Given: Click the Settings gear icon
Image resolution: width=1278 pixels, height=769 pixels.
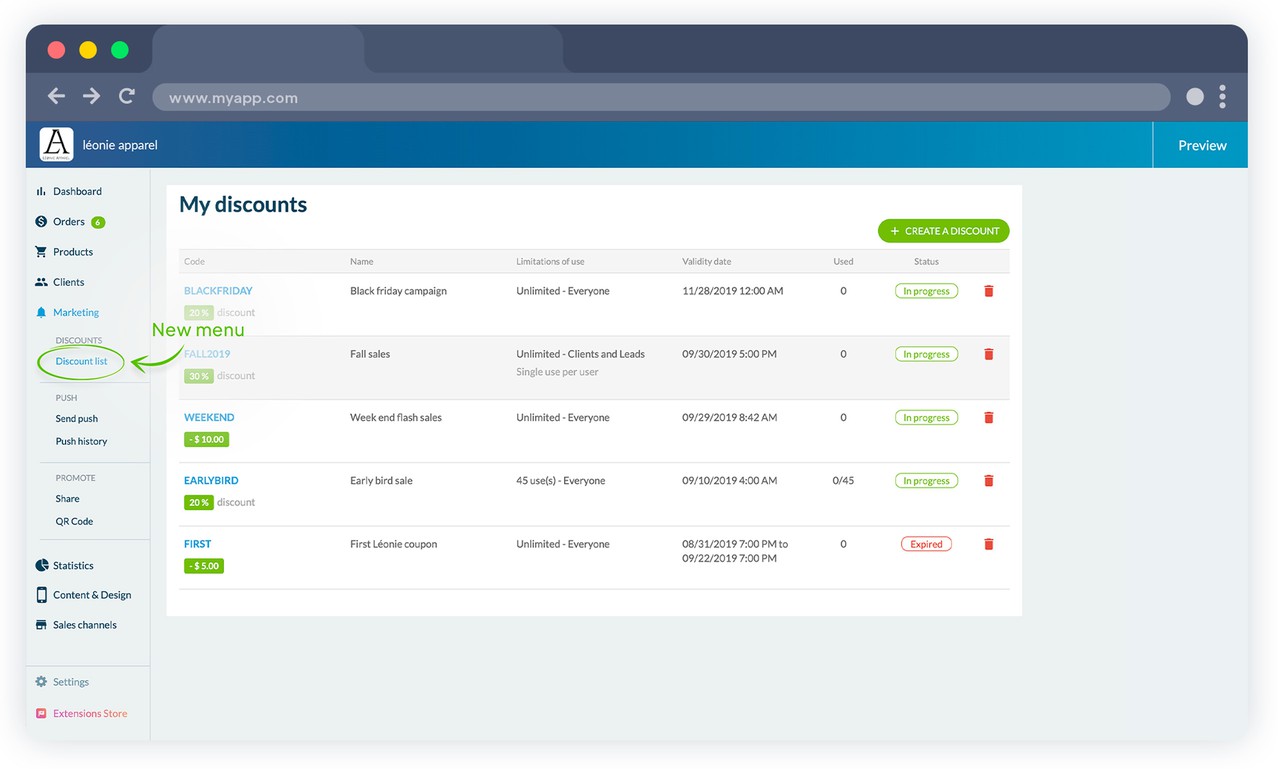Looking at the screenshot, I should pos(41,682).
